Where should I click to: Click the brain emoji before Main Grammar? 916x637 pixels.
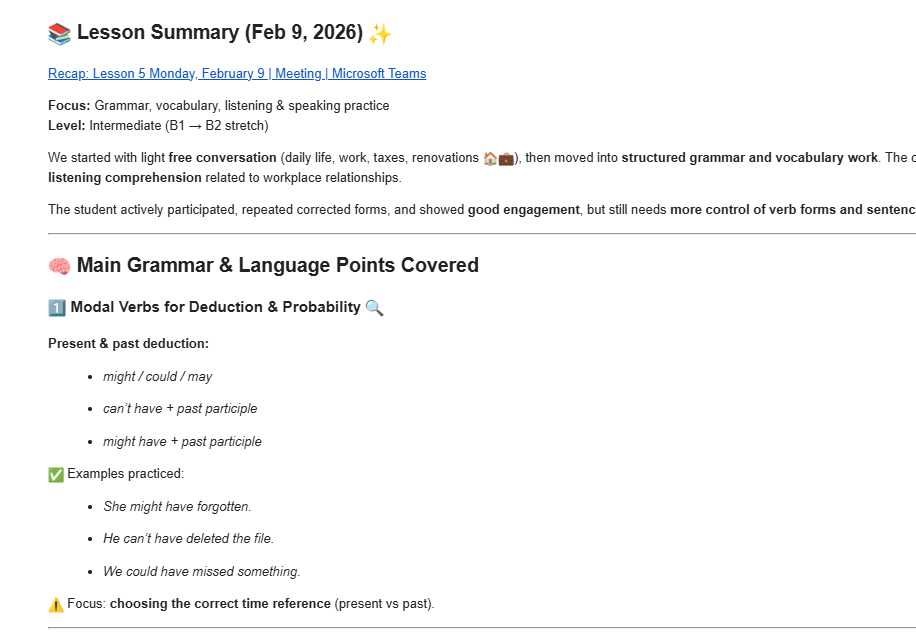pyautogui.click(x=59, y=266)
